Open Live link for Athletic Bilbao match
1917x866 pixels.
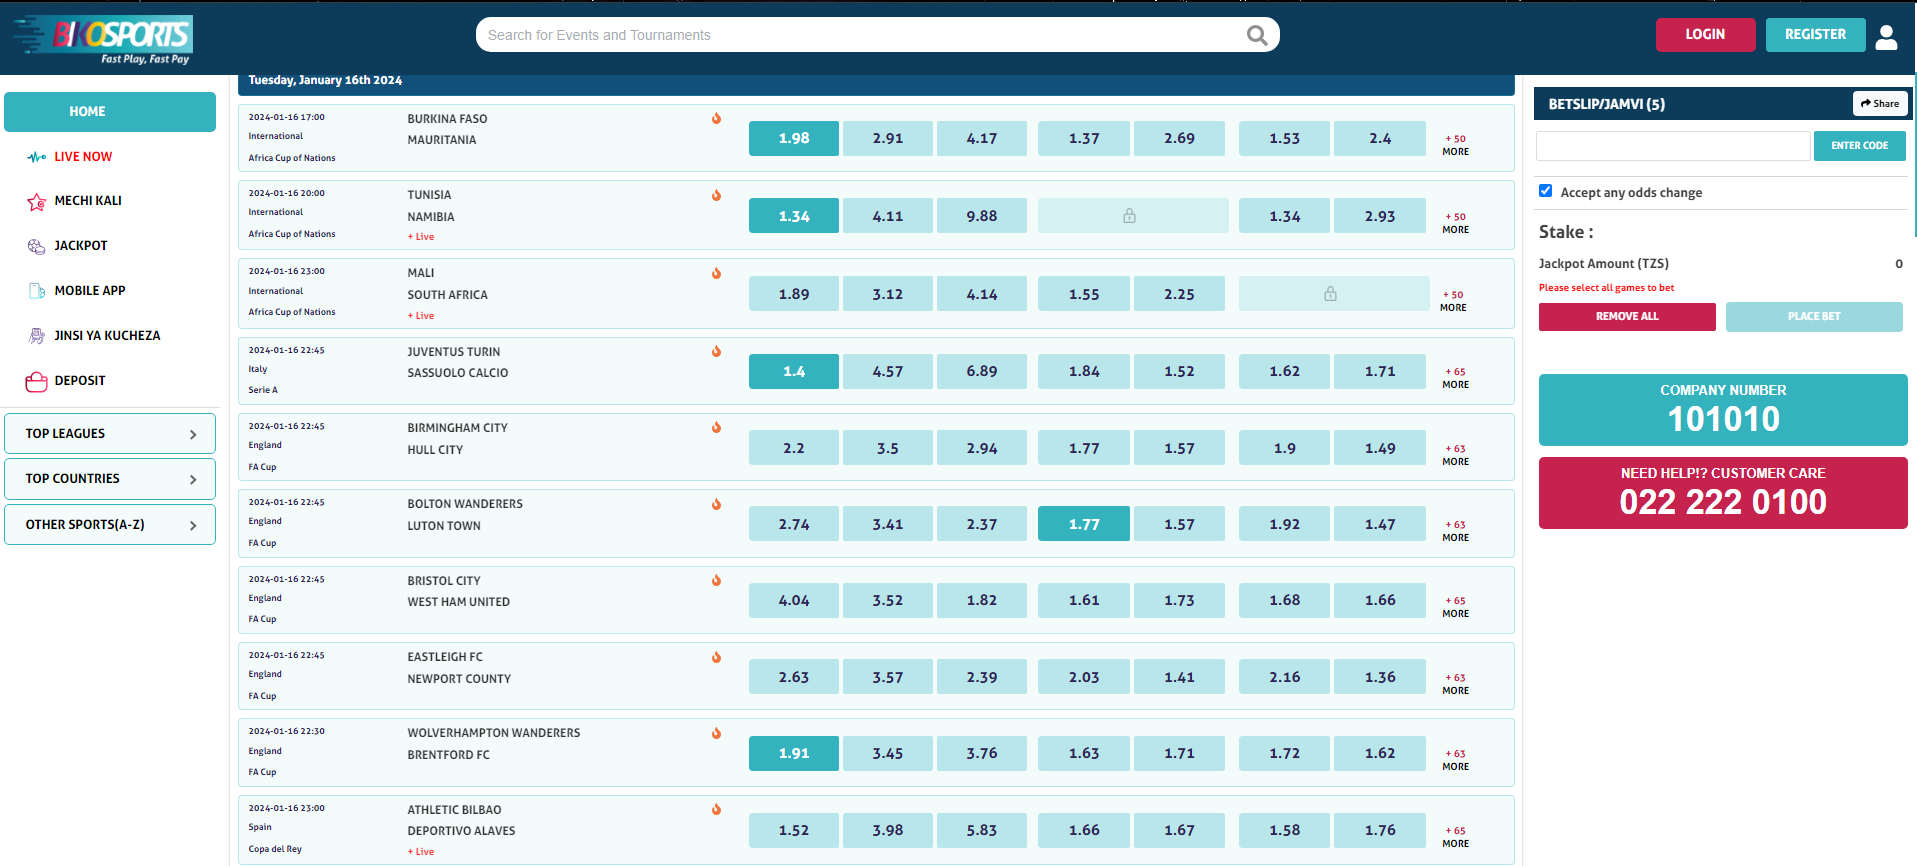pyautogui.click(x=421, y=852)
